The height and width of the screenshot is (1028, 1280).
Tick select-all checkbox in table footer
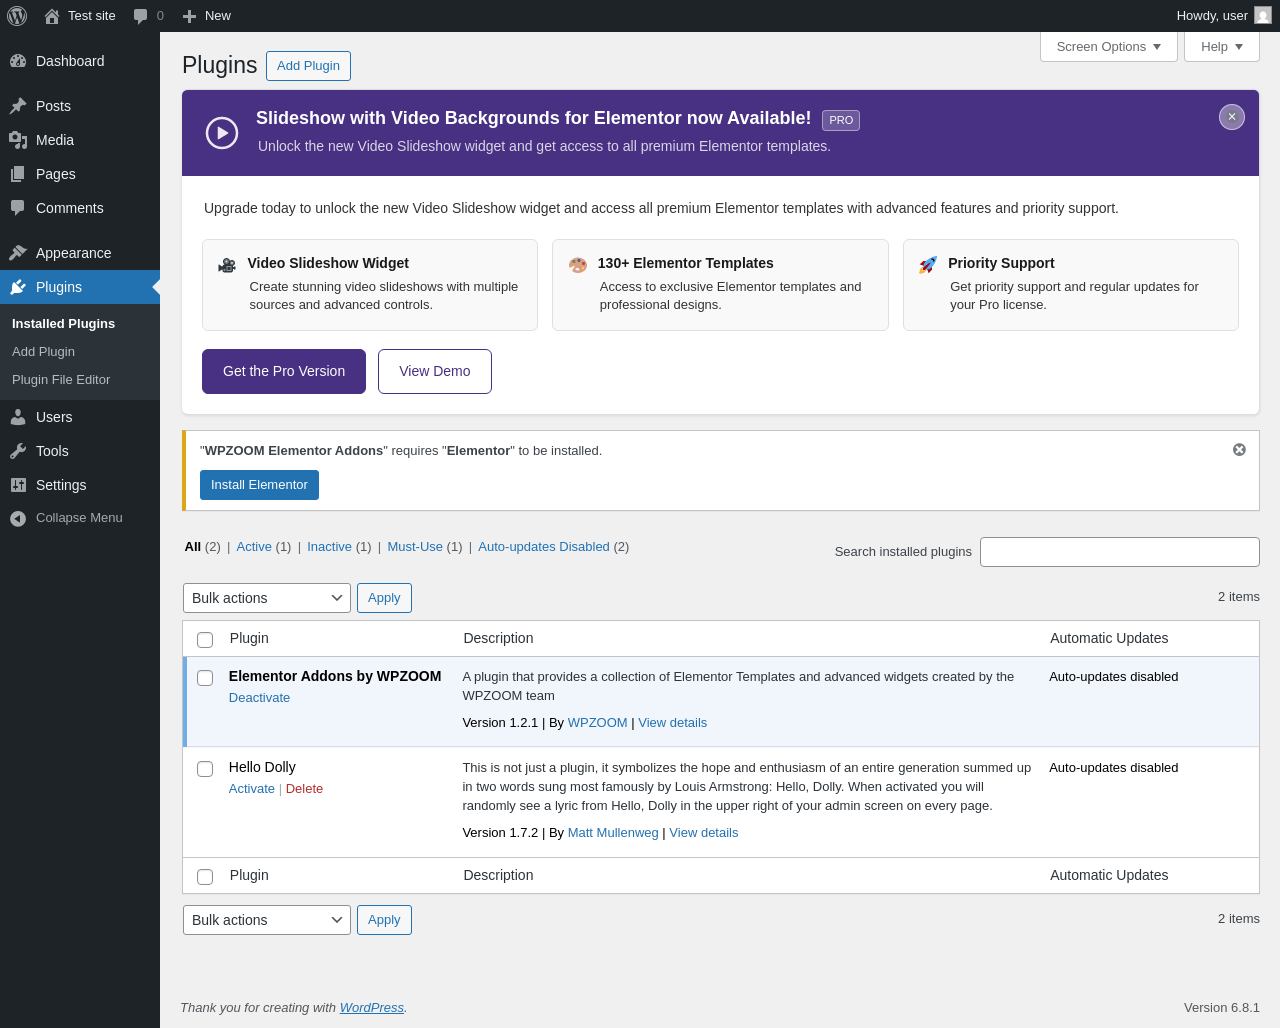(205, 877)
